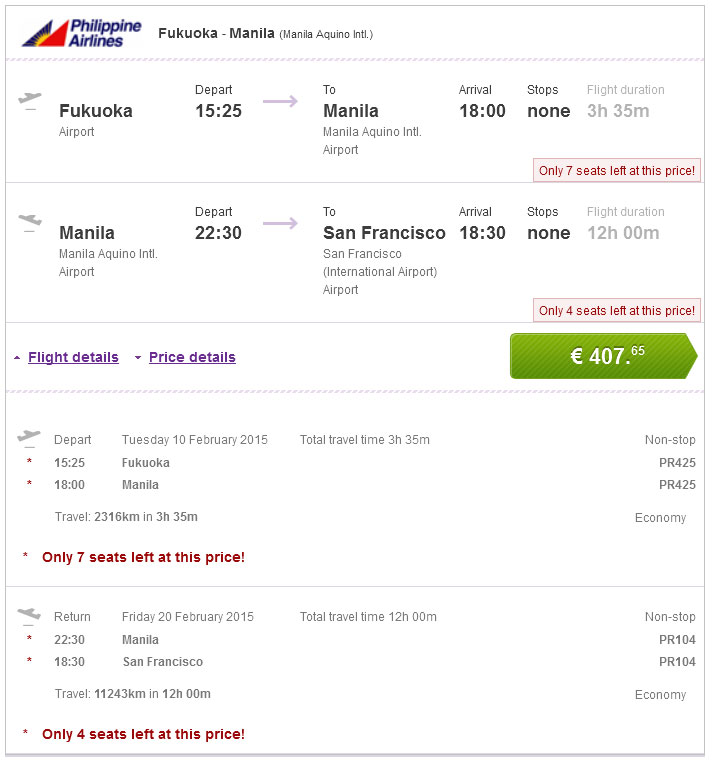Click the red 7 seats left badge

(x=616, y=171)
